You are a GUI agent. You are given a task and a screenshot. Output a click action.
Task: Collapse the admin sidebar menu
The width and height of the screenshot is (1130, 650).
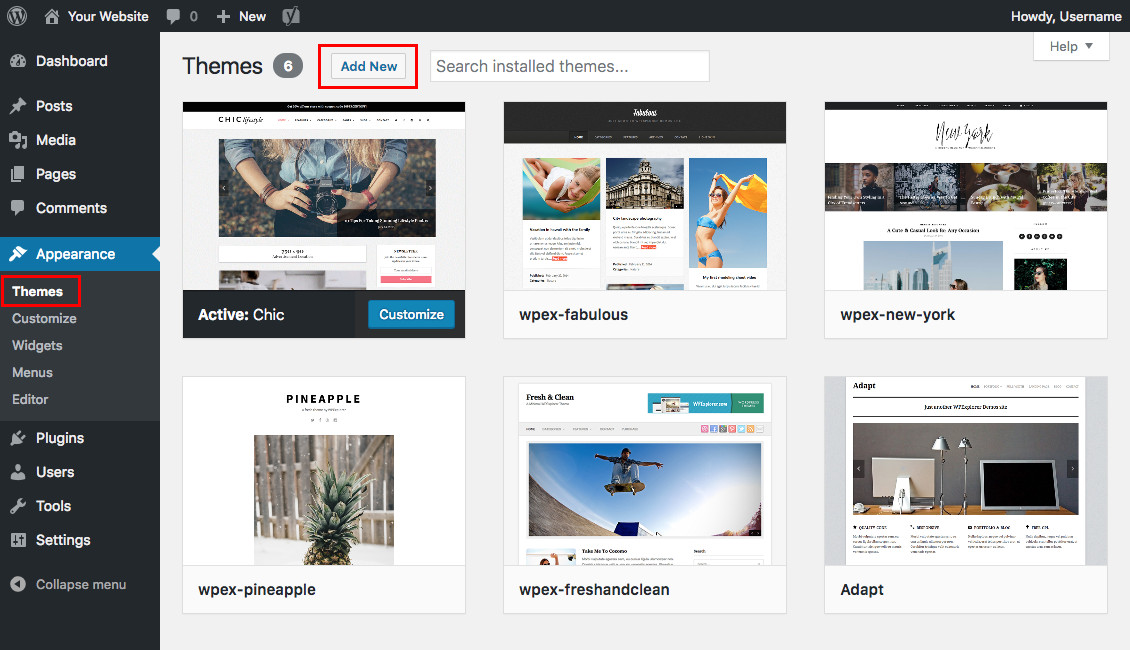[68, 584]
